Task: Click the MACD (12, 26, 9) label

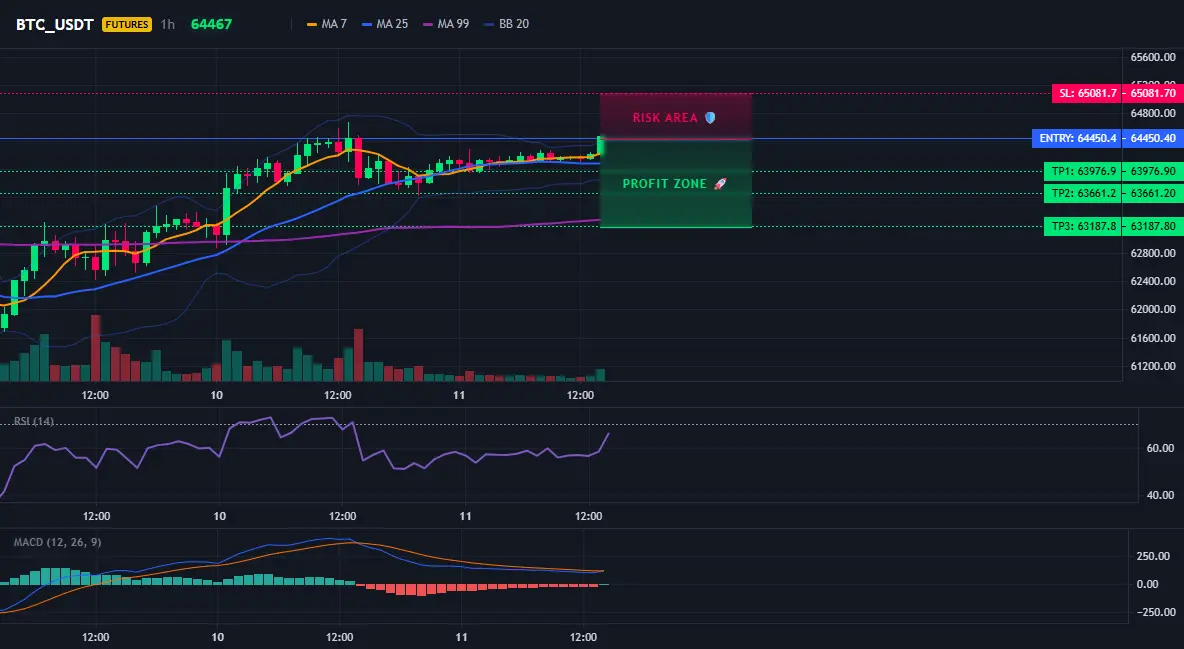Action: pyautogui.click(x=57, y=542)
